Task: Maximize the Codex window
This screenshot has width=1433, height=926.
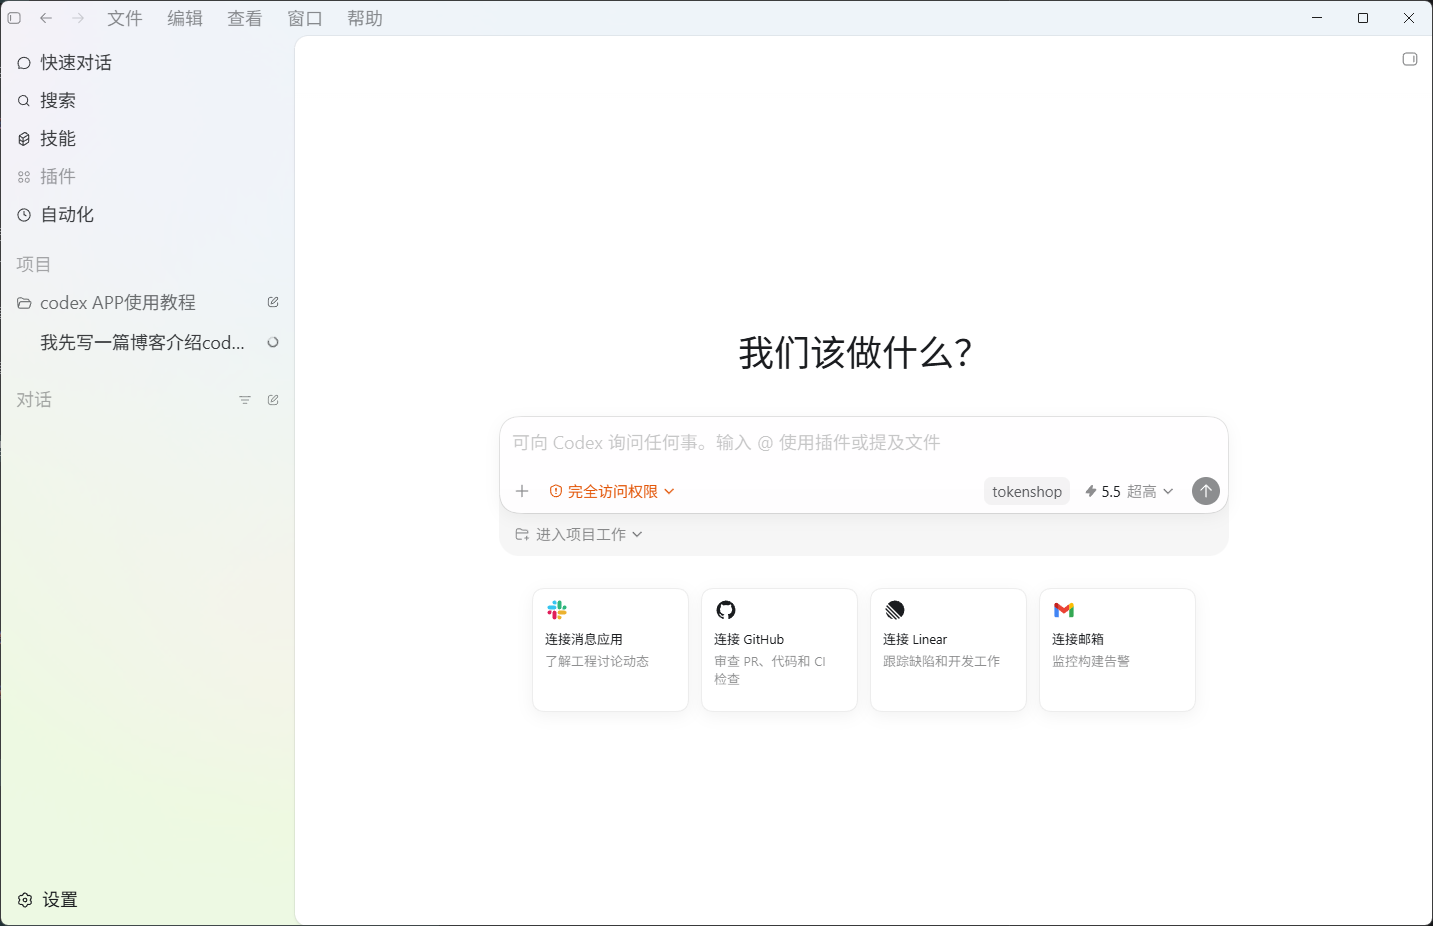Action: click(x=1363, y=18)
